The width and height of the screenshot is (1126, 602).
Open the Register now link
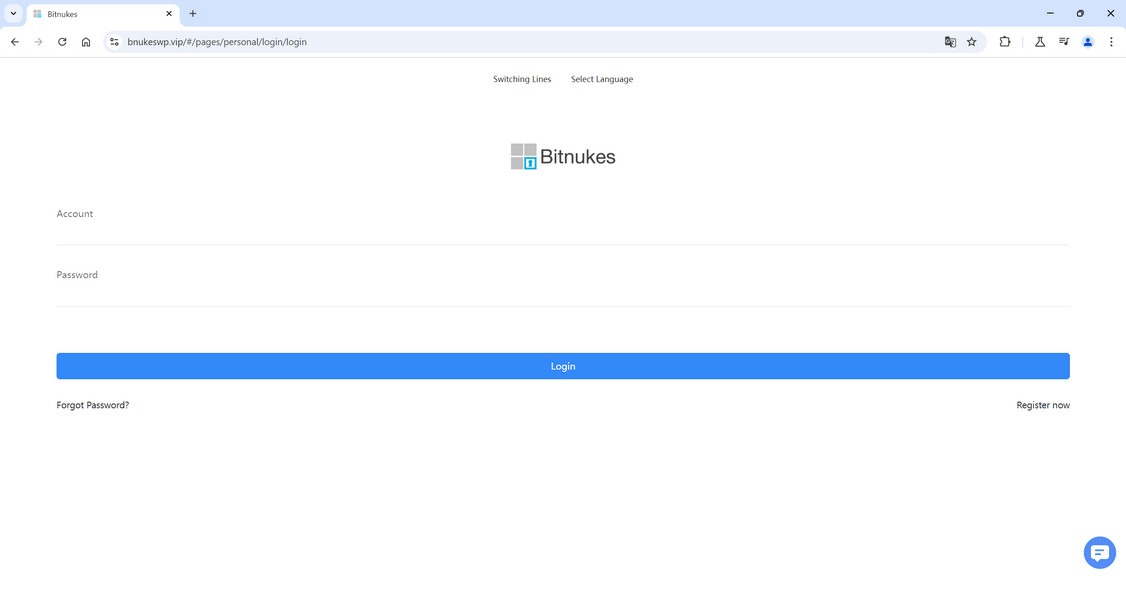pyautogui.click(x=1043, y=405)
